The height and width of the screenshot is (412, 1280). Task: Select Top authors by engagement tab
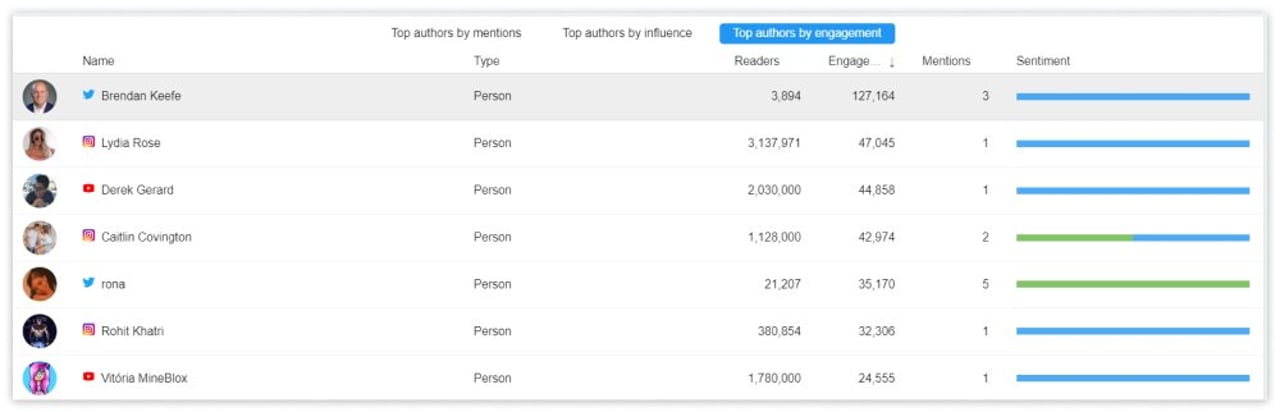point(807,33)
